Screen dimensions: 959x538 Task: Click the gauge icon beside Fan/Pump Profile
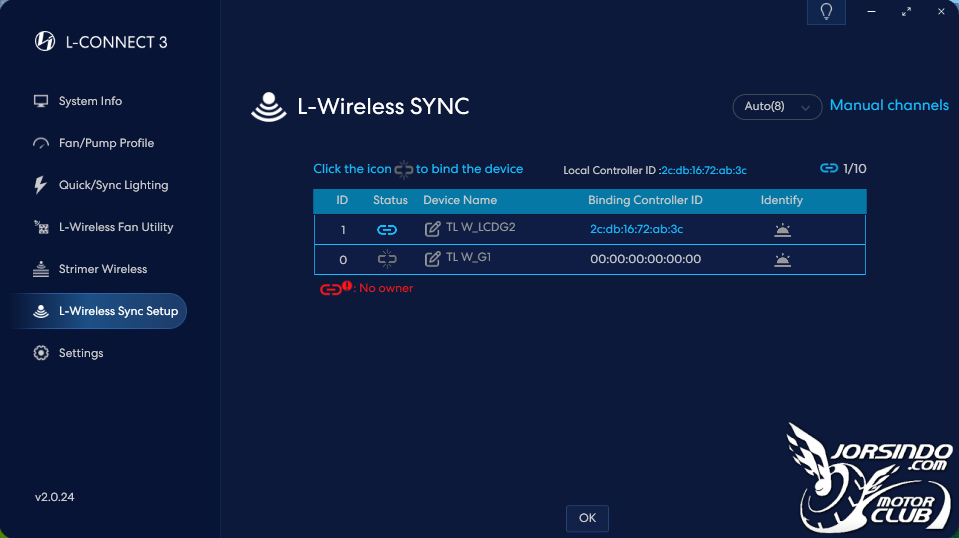41,143
